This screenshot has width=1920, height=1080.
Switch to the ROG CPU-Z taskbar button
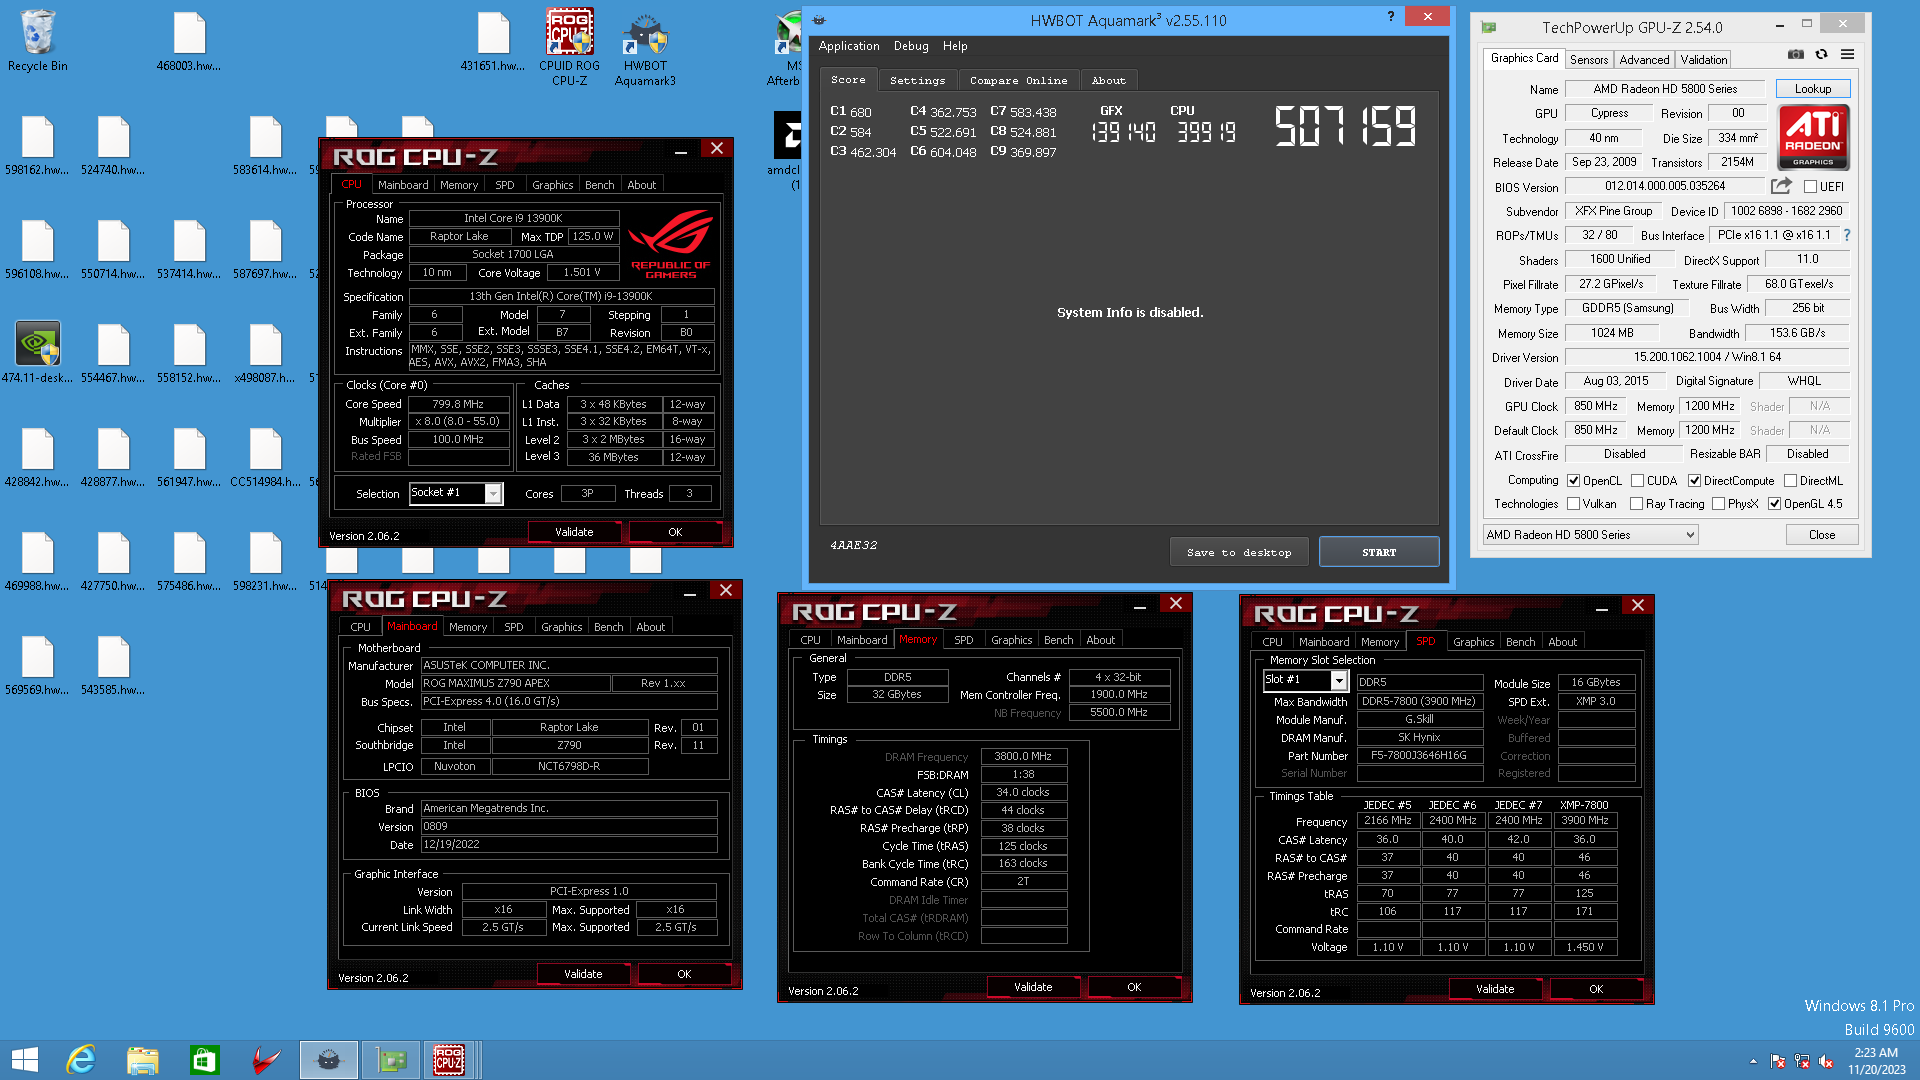click(x=449, y=1060)
